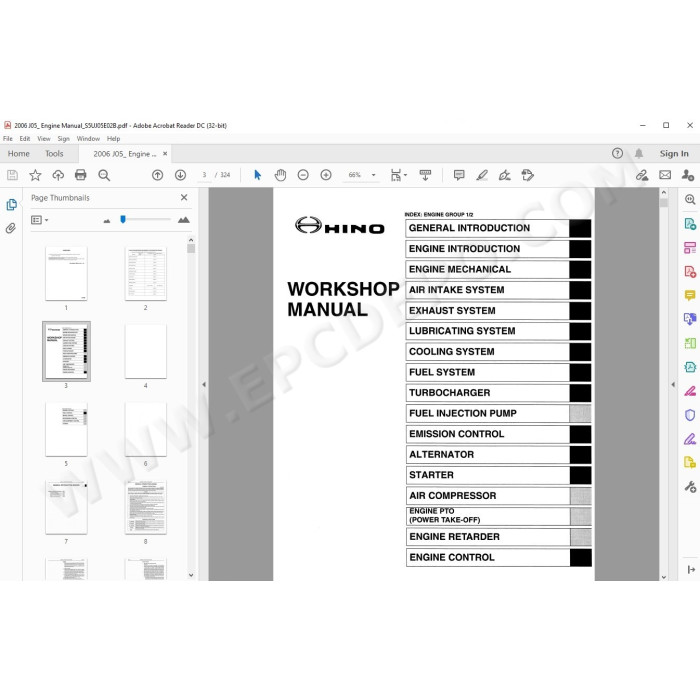This screenshot has width=700, height=700.
Task: Open the stamp tool icon
Action: coord(527,175)
